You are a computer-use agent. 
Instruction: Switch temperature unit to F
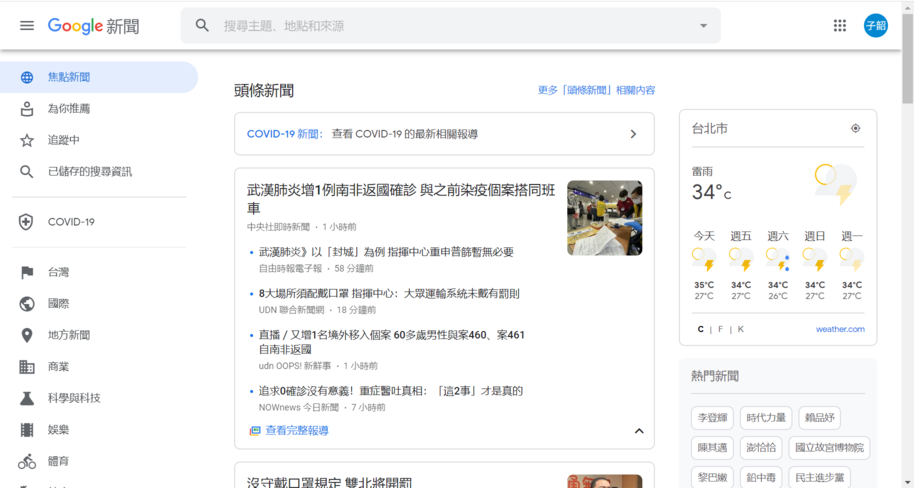[720, 329]
